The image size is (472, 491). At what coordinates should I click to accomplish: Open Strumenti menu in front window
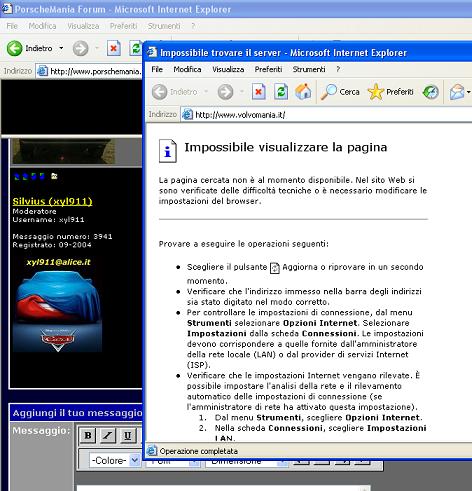click(309, 69)
